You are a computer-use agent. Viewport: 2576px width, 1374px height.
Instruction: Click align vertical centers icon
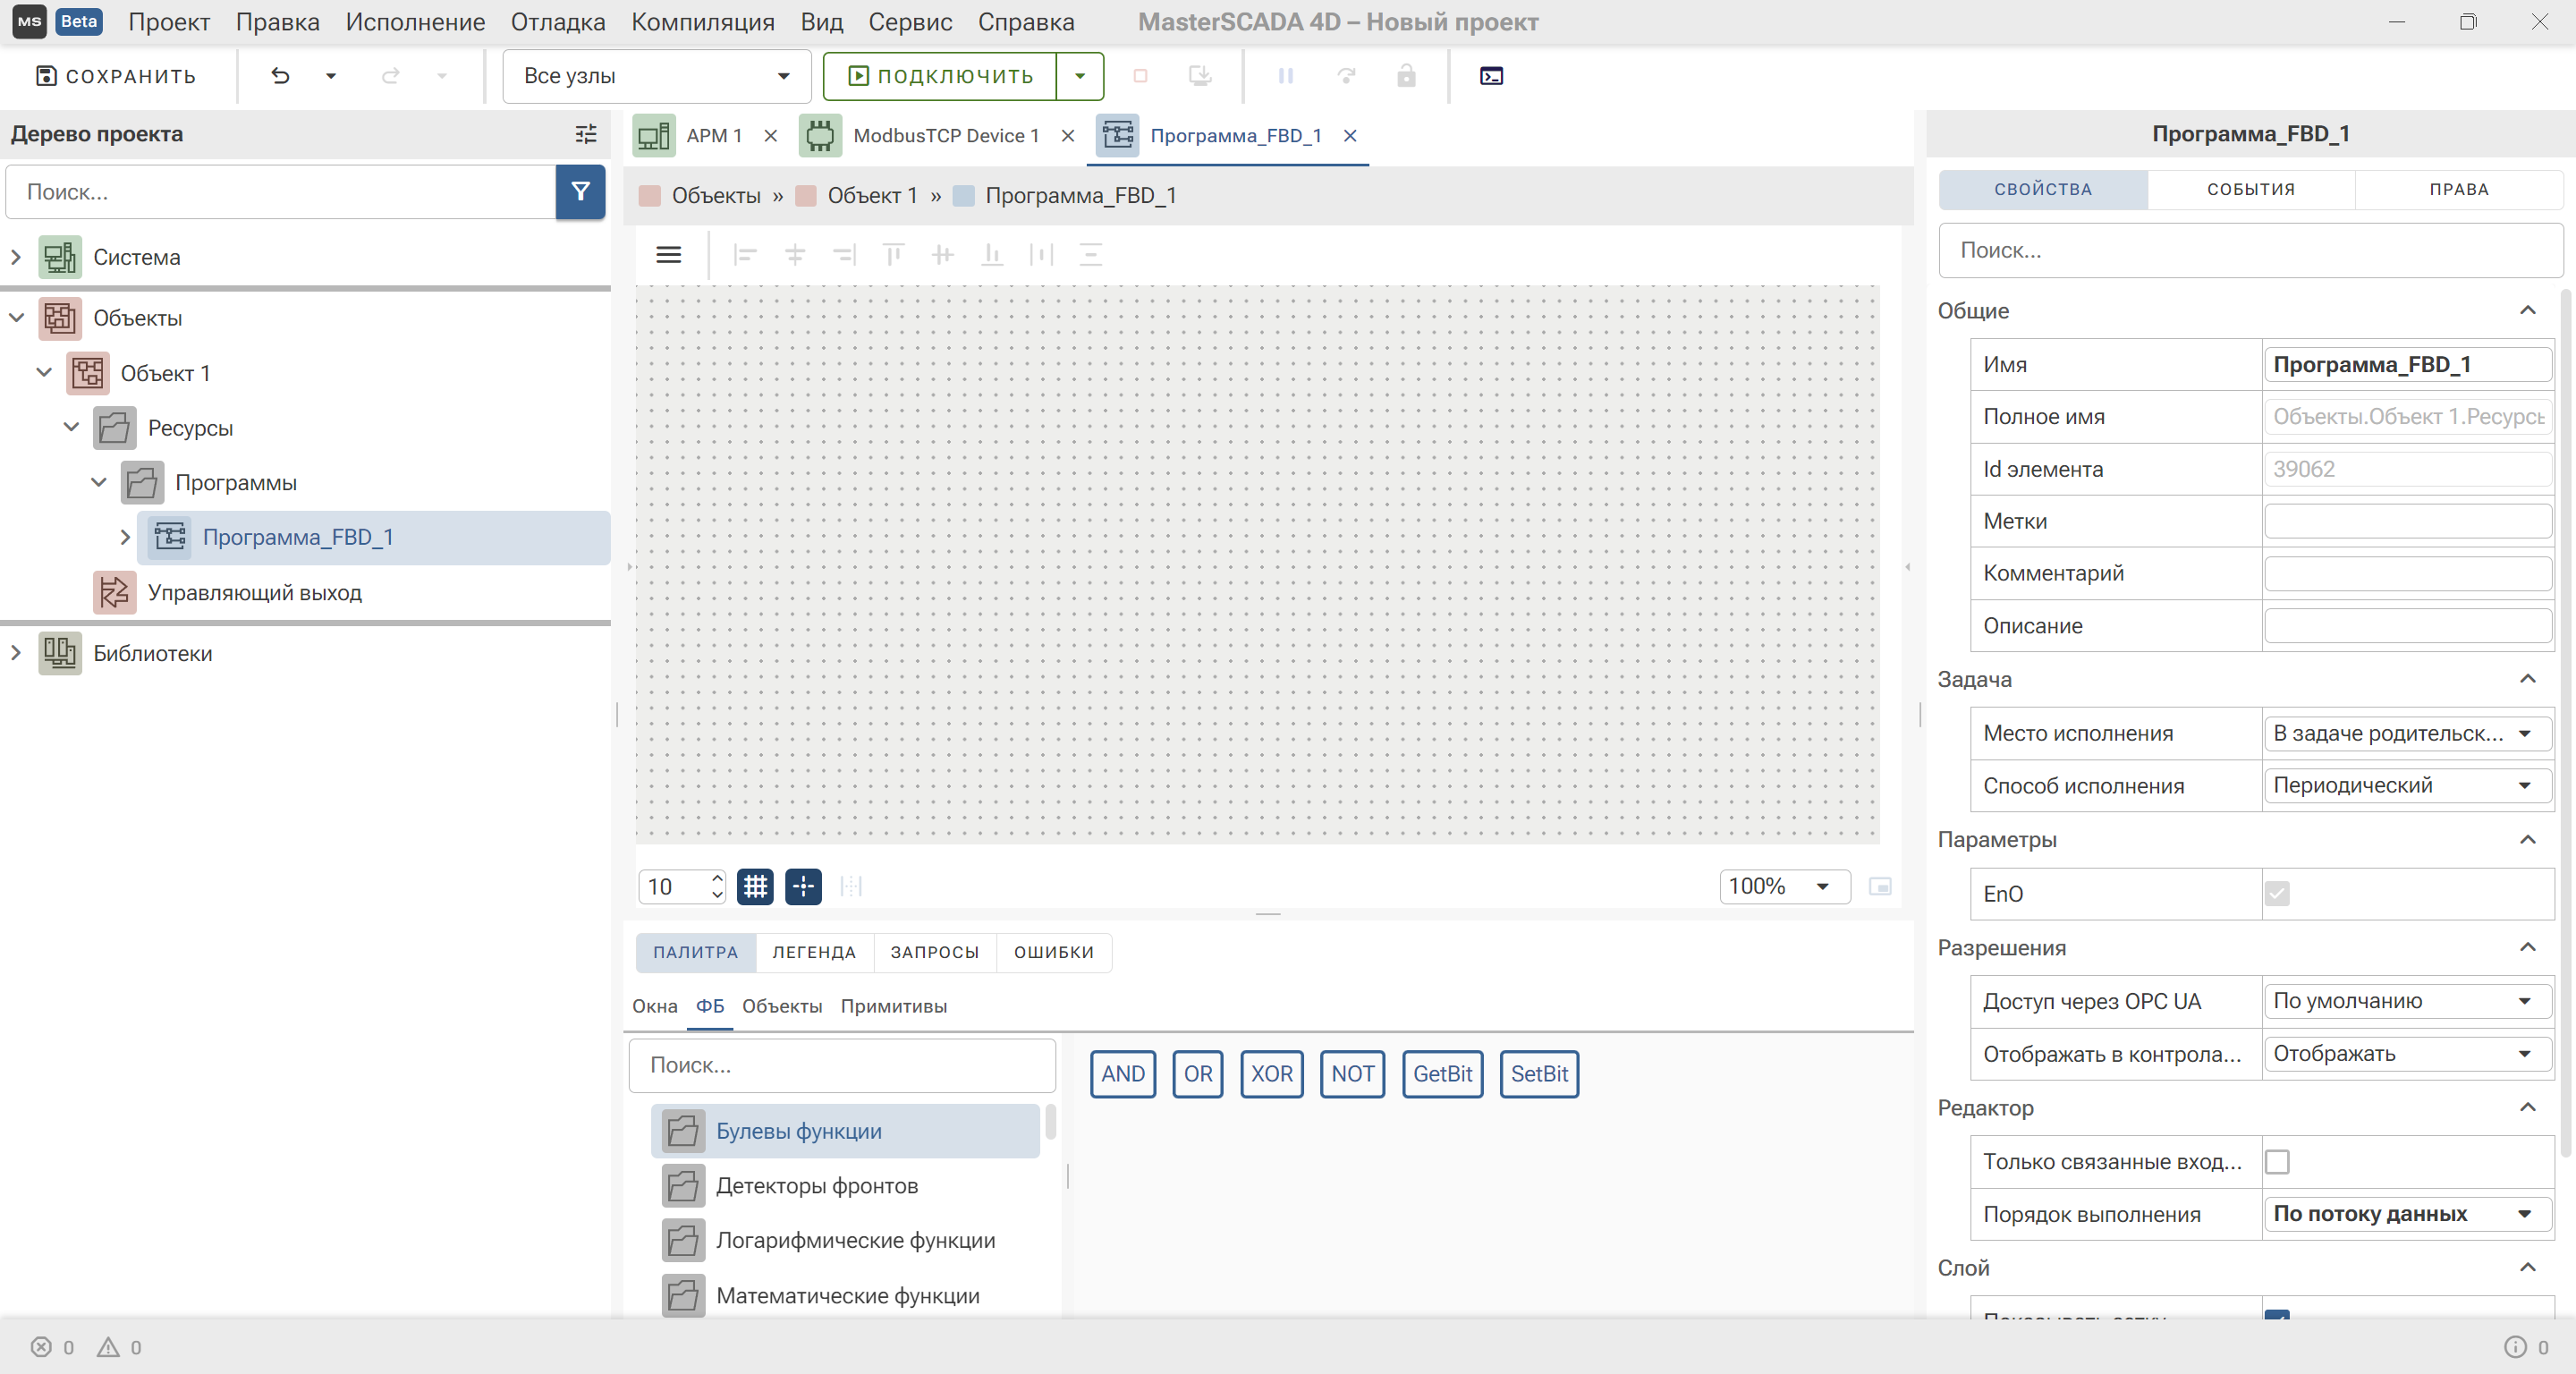coord(942,255)
